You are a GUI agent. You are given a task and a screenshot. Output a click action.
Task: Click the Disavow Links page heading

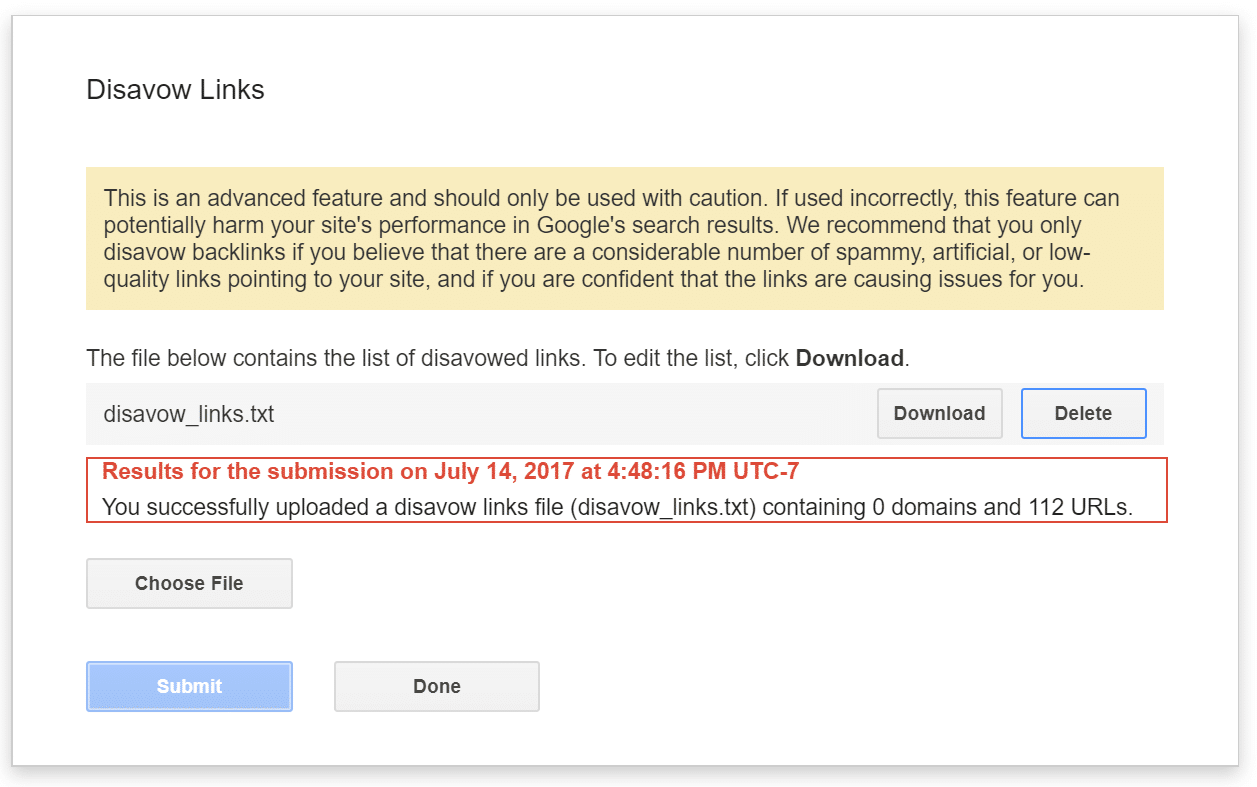pos(174,90)
